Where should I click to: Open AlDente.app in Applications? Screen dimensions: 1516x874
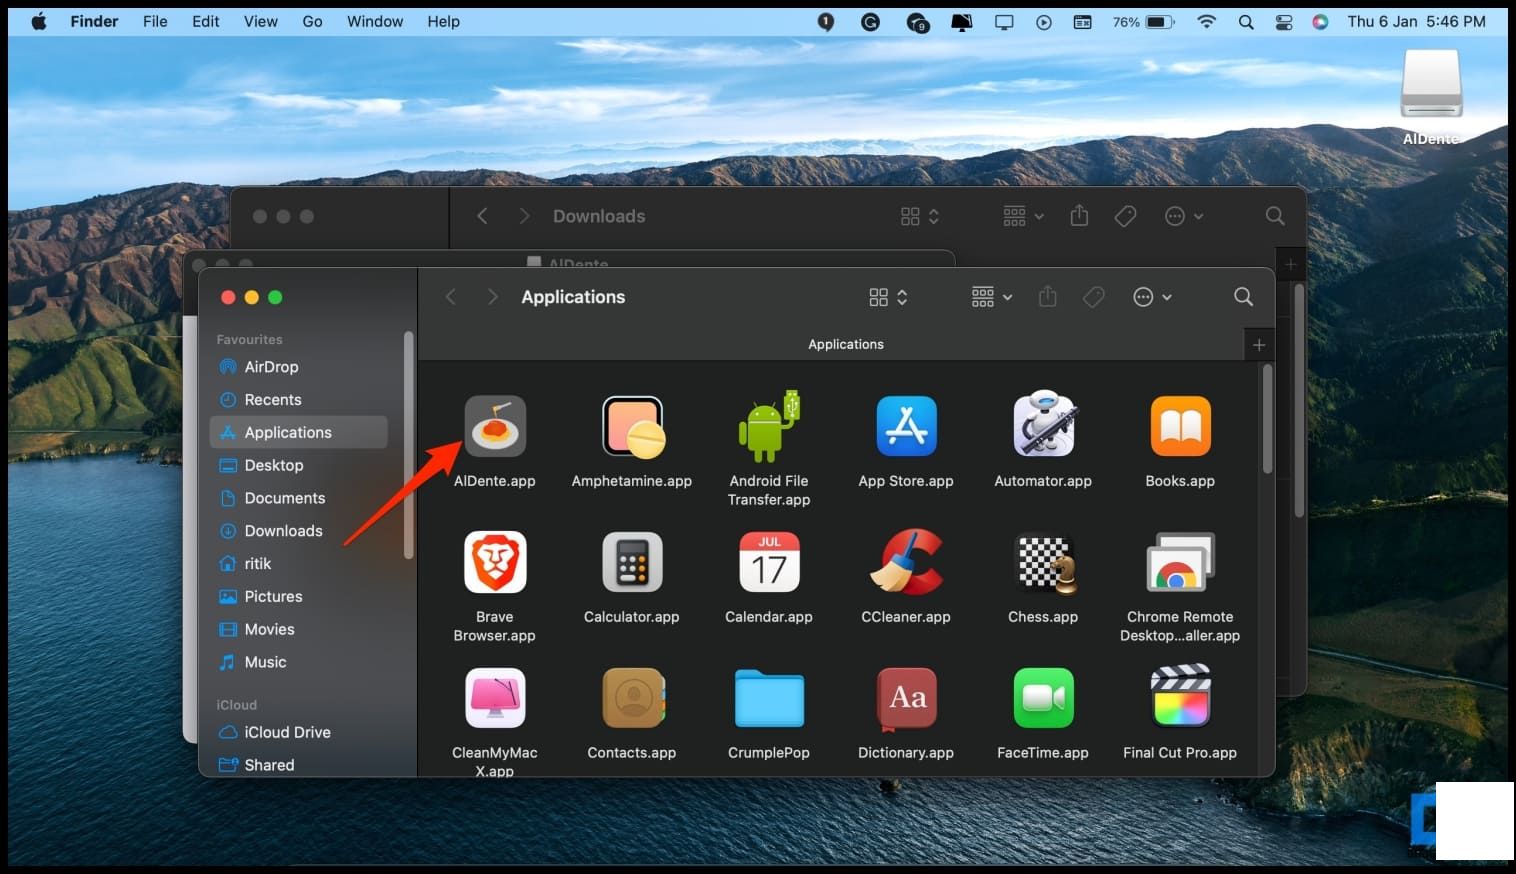(495, 426)
